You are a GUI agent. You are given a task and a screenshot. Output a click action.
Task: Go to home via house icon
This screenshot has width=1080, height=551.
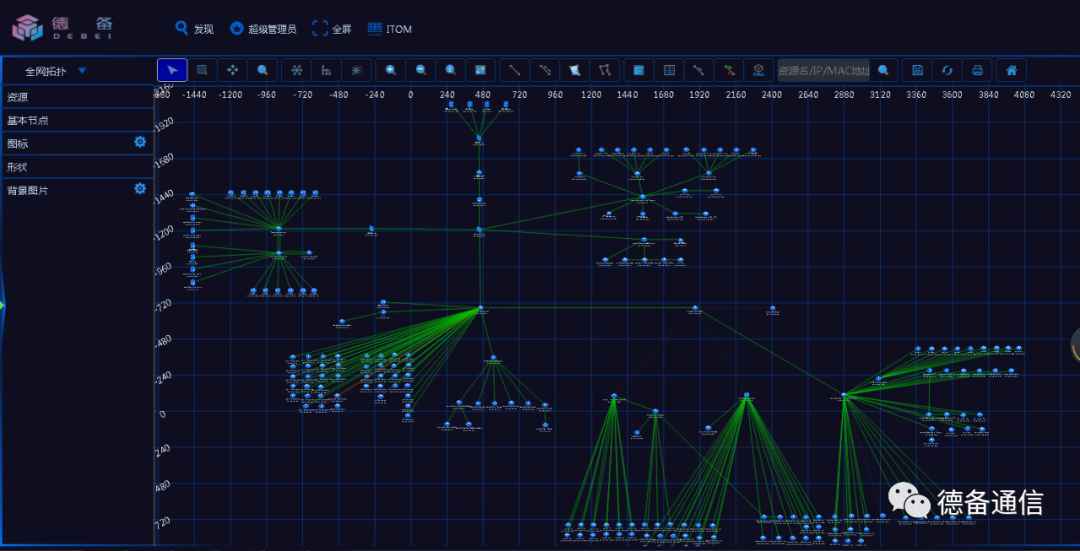[1011, 70]
